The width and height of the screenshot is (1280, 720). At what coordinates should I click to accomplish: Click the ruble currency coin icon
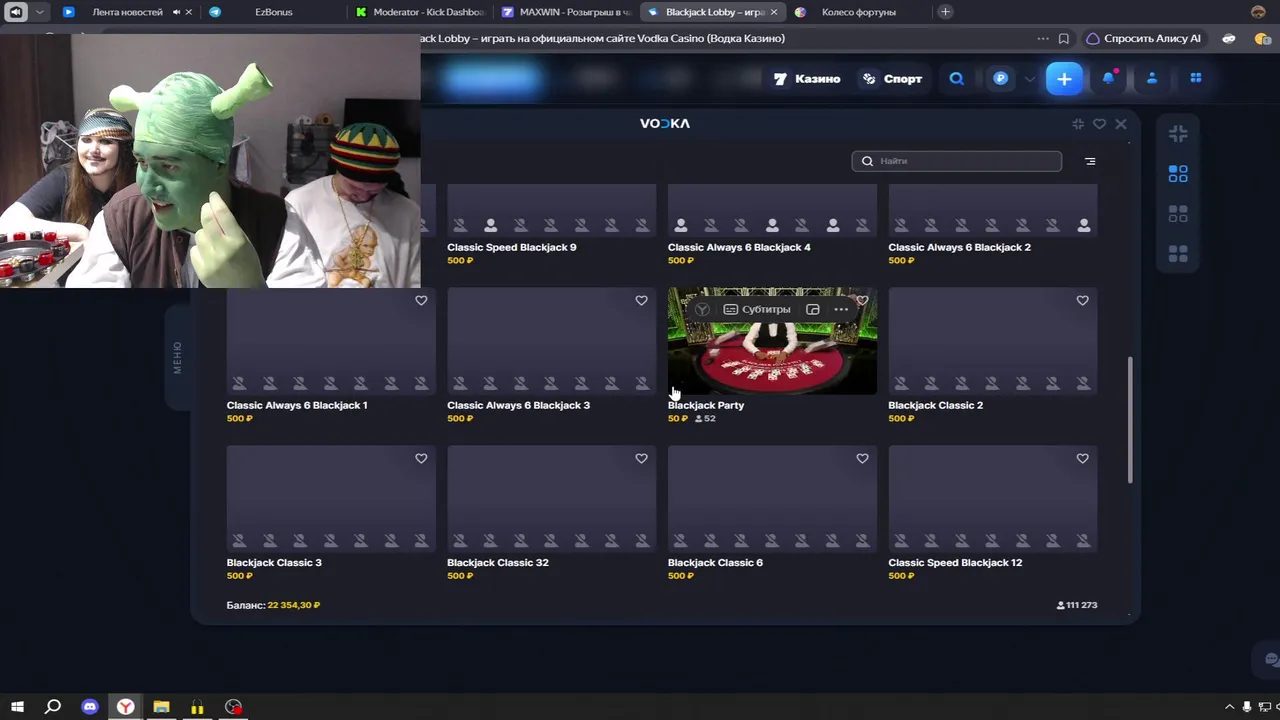[1000, 78]
